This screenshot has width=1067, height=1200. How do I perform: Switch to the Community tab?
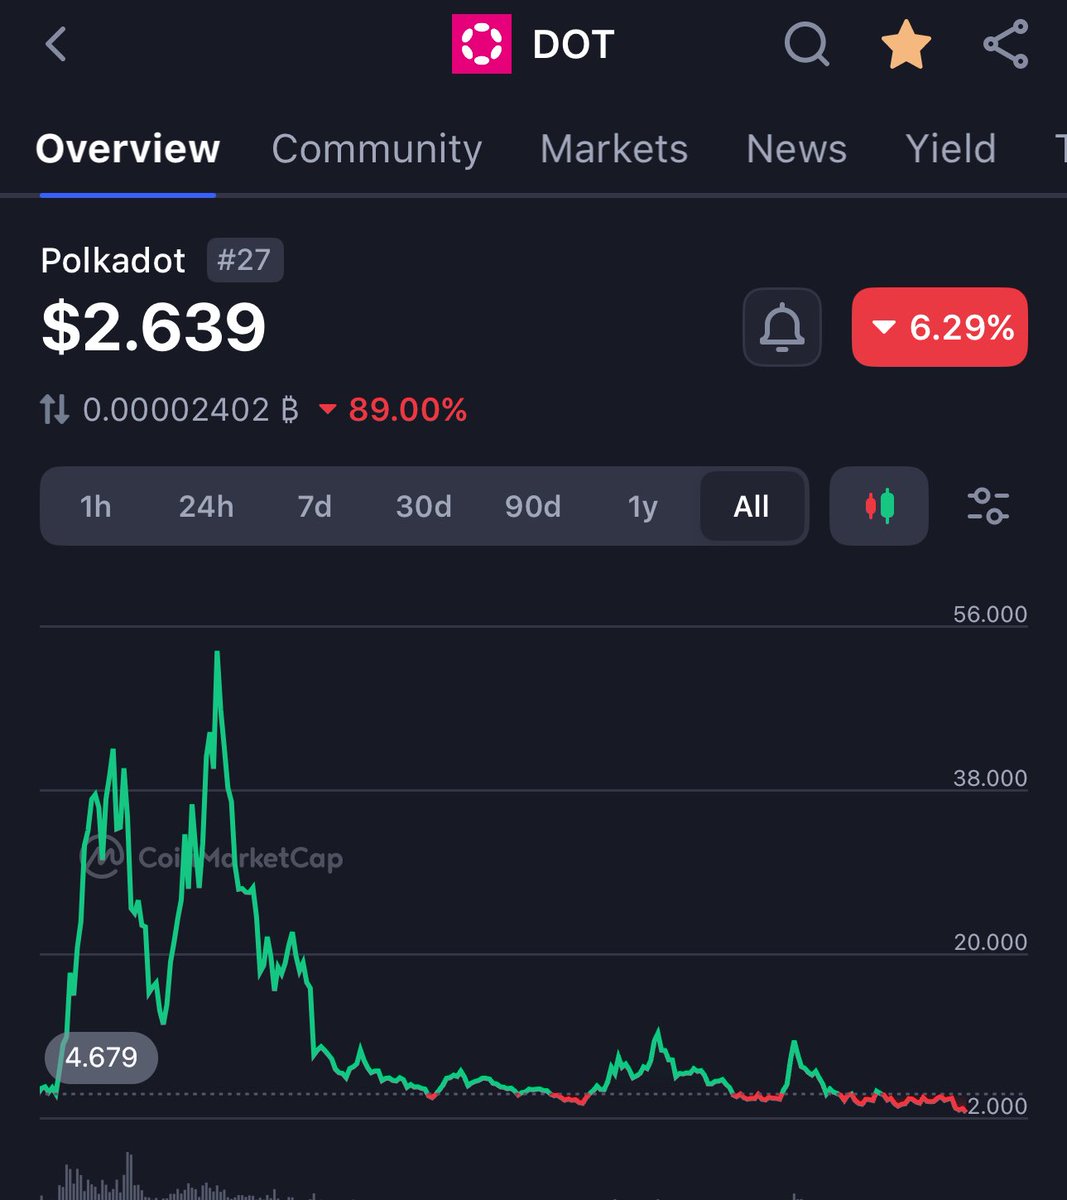[377, 149]
